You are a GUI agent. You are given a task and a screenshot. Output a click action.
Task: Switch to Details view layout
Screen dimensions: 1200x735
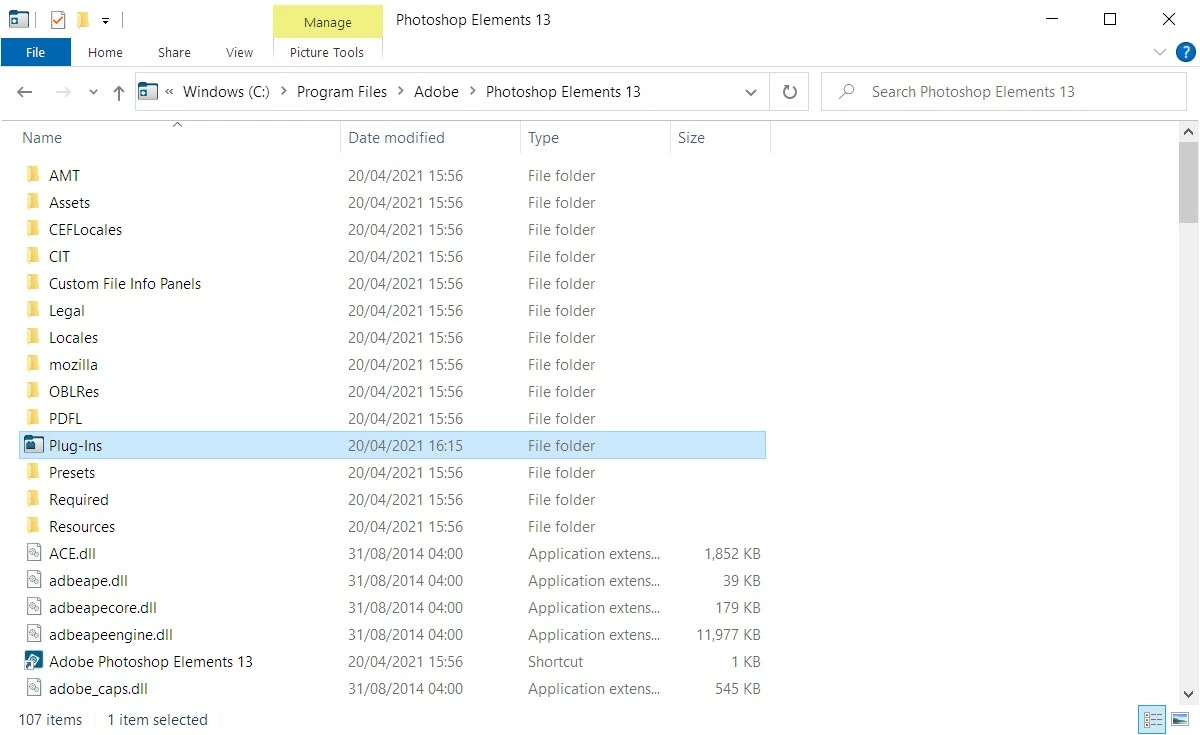click(1153, 719)
